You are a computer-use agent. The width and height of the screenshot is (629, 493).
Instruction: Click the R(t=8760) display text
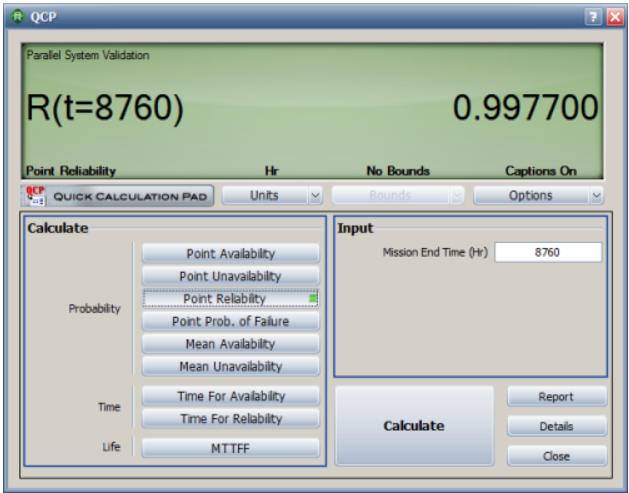coord(105,108)
